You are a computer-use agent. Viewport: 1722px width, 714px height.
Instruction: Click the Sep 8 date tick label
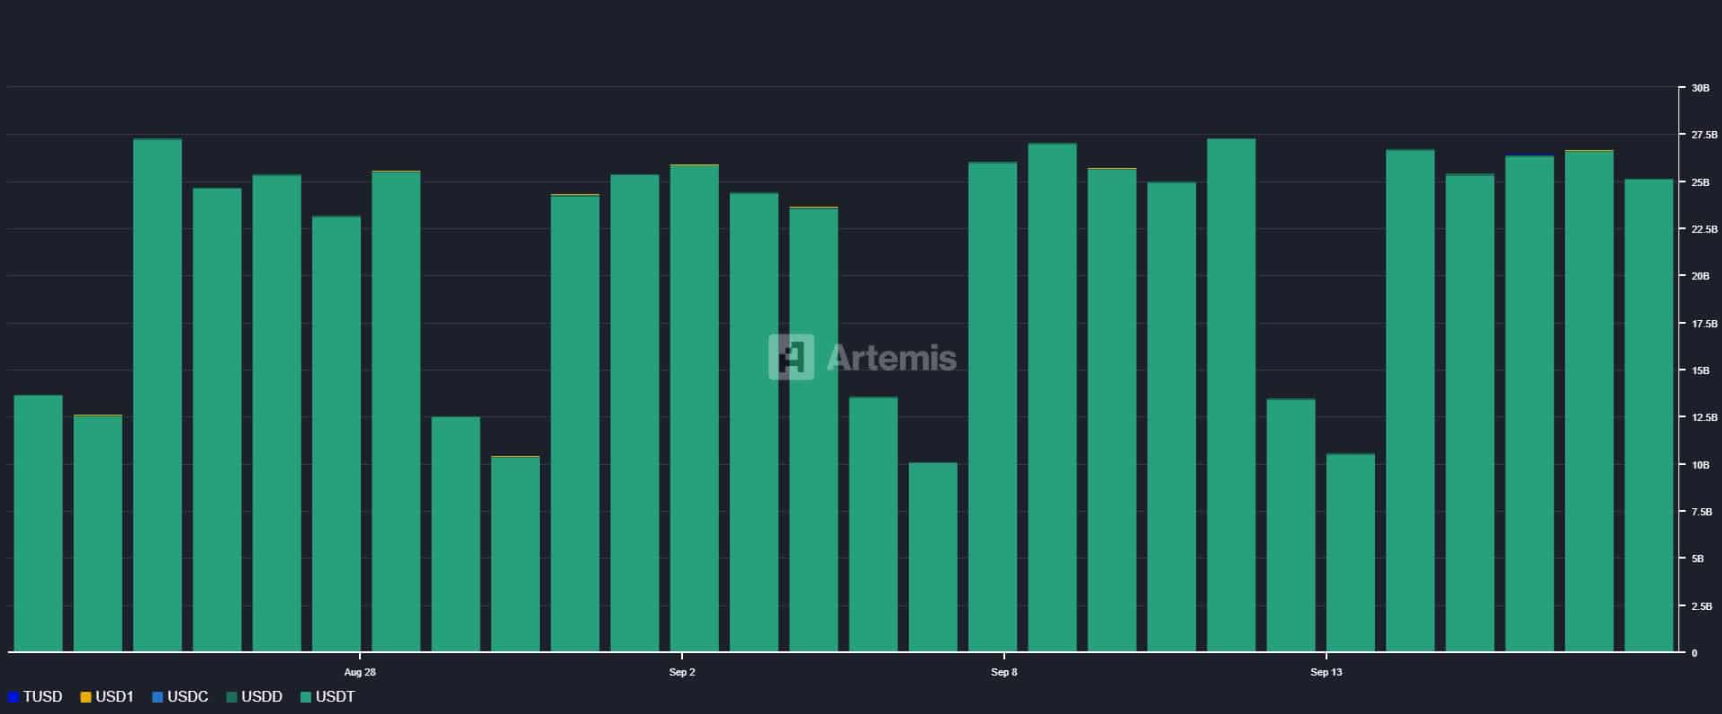click(1004, 672)
